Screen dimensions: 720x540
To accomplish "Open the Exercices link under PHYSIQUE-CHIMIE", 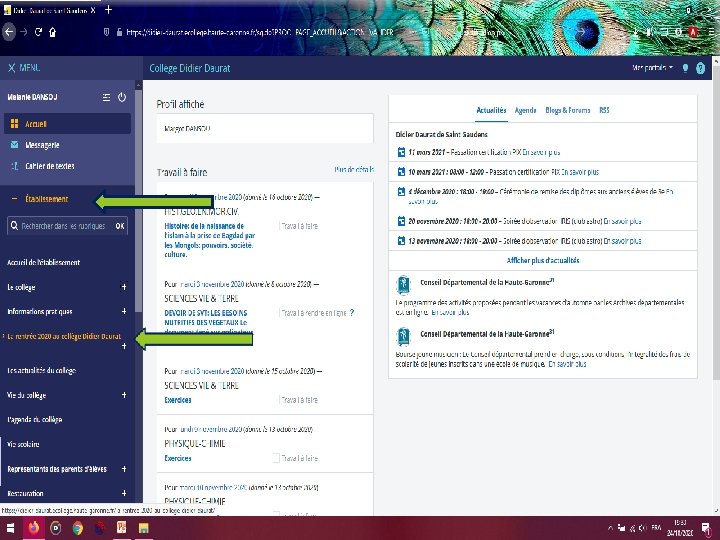I will tap(178, 458).
